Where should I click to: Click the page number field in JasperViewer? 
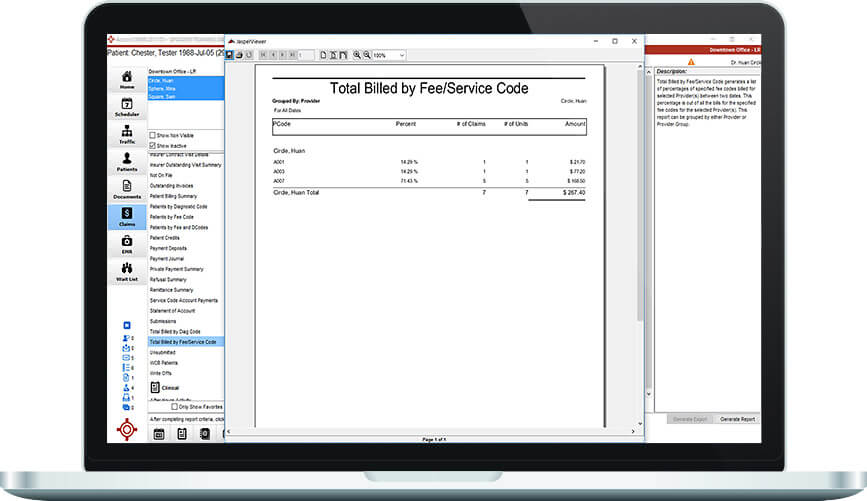[x=305, y=55]
